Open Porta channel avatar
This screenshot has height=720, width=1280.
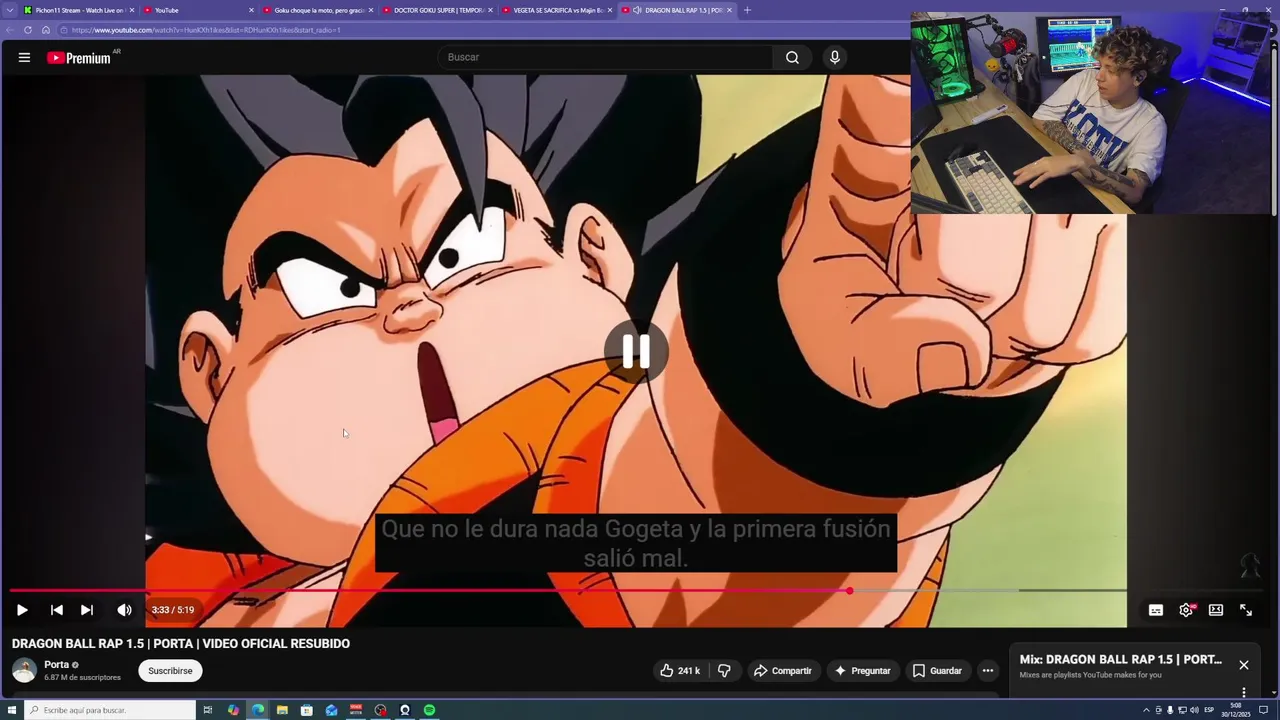click(24, 671)
